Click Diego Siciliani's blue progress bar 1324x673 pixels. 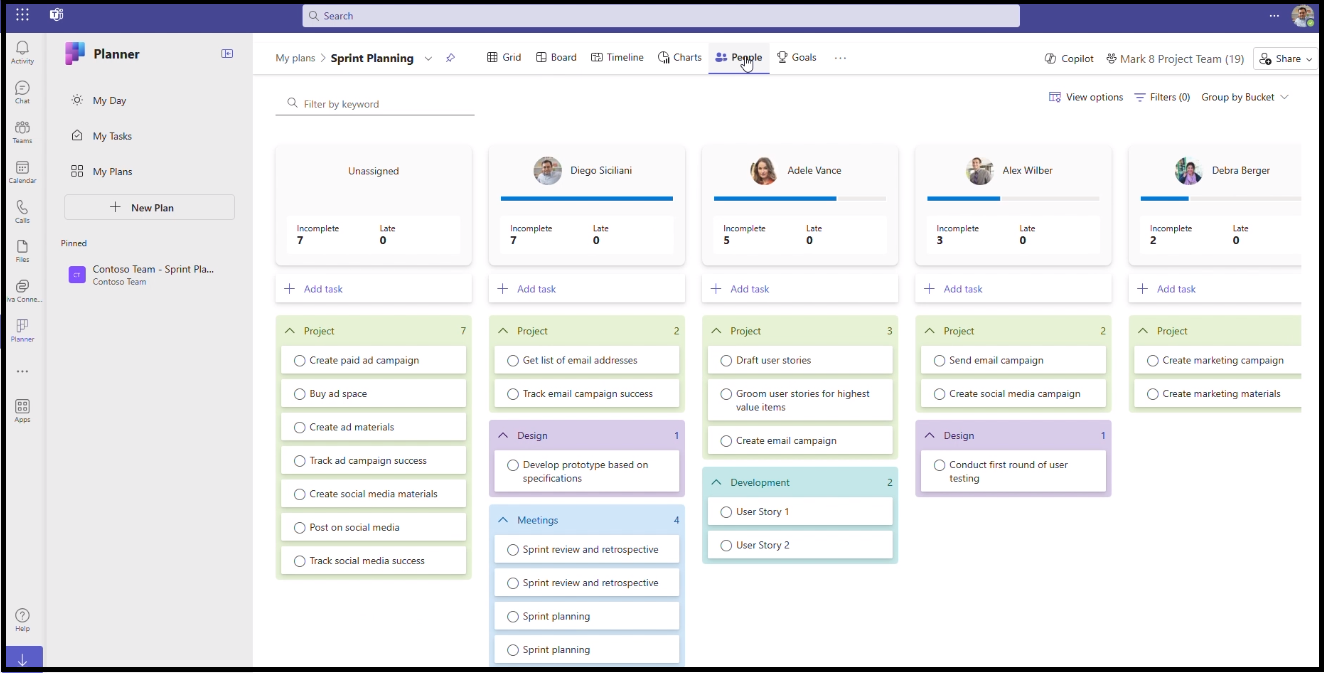(586, 198)
